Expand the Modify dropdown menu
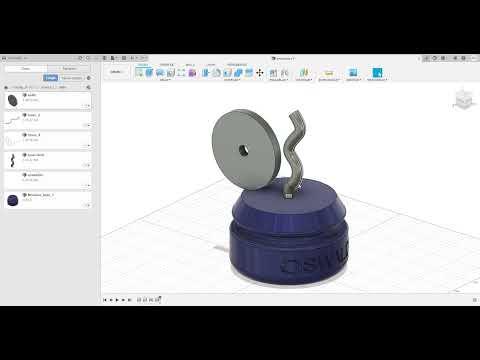The height and width of the screenshot is (360, 480). click(232, 80)
